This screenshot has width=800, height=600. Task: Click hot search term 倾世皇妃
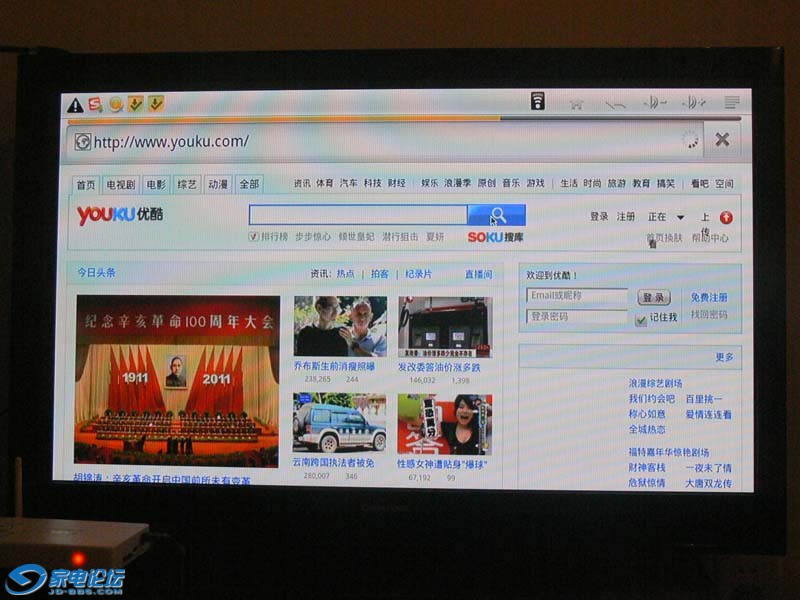[x=356, y=237]
